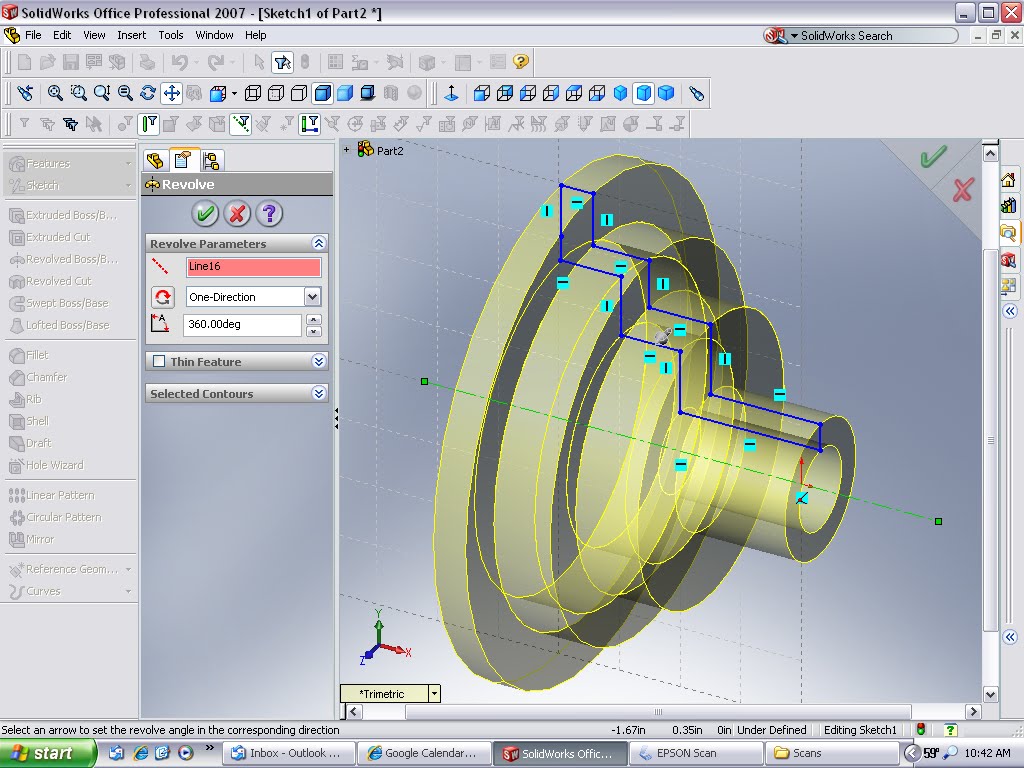Switch to Shaded display mode
This screenshot has height=768, width=1024.
345,93
